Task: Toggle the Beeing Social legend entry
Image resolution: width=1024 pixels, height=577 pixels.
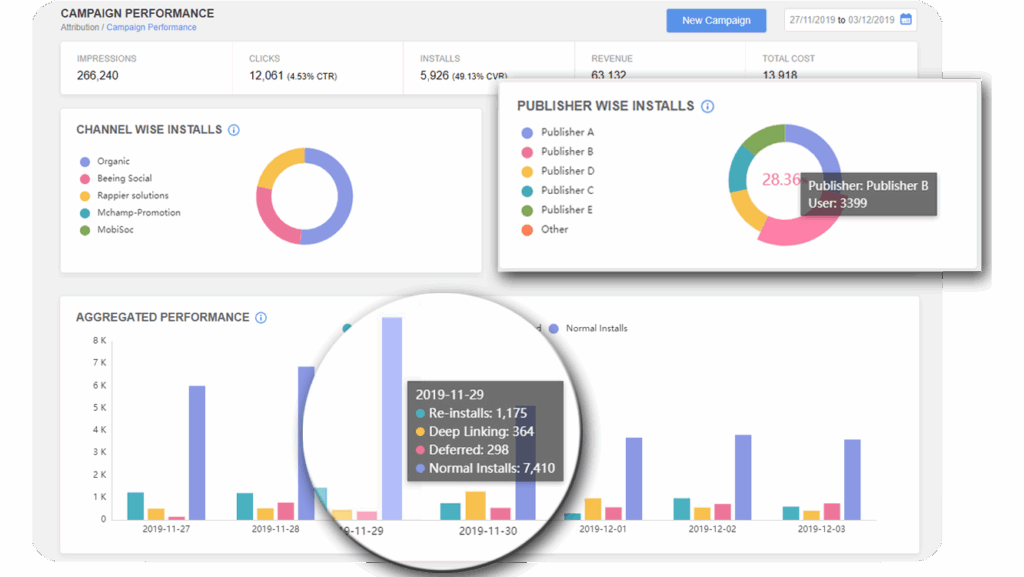Action: click(x=116, y=178)
